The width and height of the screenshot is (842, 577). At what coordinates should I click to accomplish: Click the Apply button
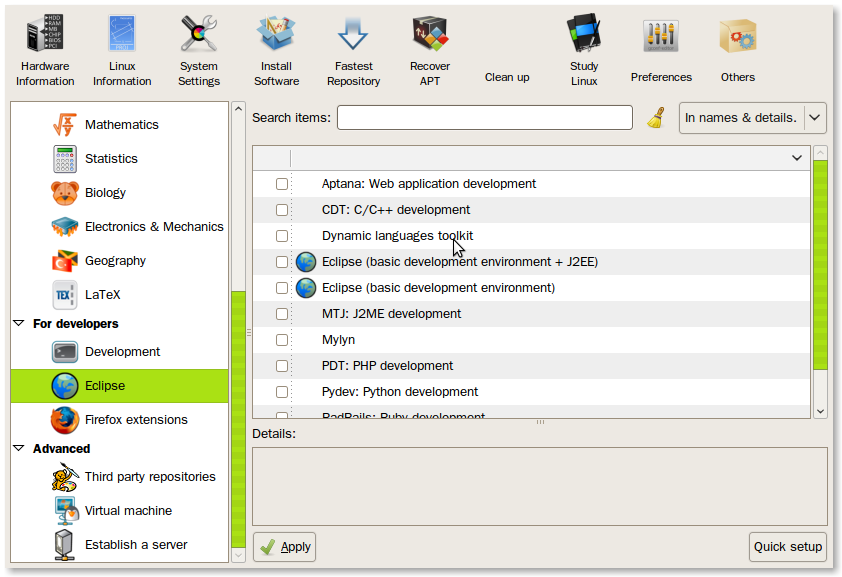[x=285, y=547]
